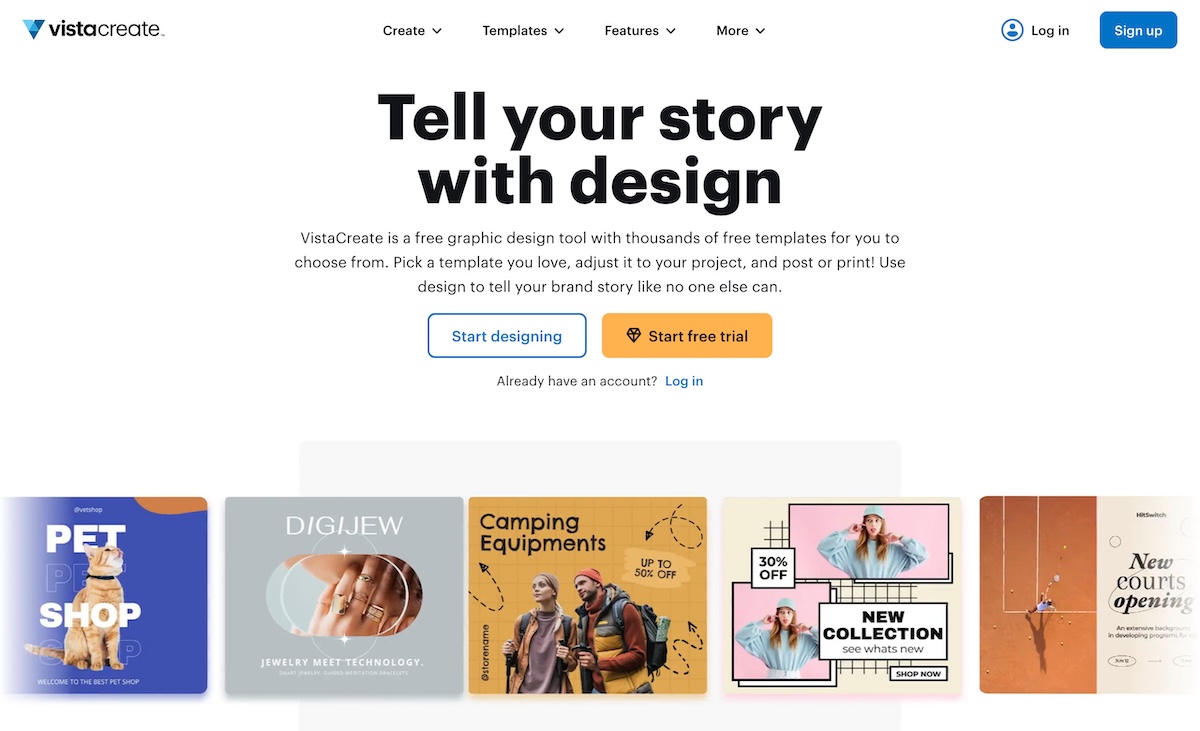Open the More navigation menu
Image resolution: width=1200 pixels, height=731 pixels.
(739, 30)
